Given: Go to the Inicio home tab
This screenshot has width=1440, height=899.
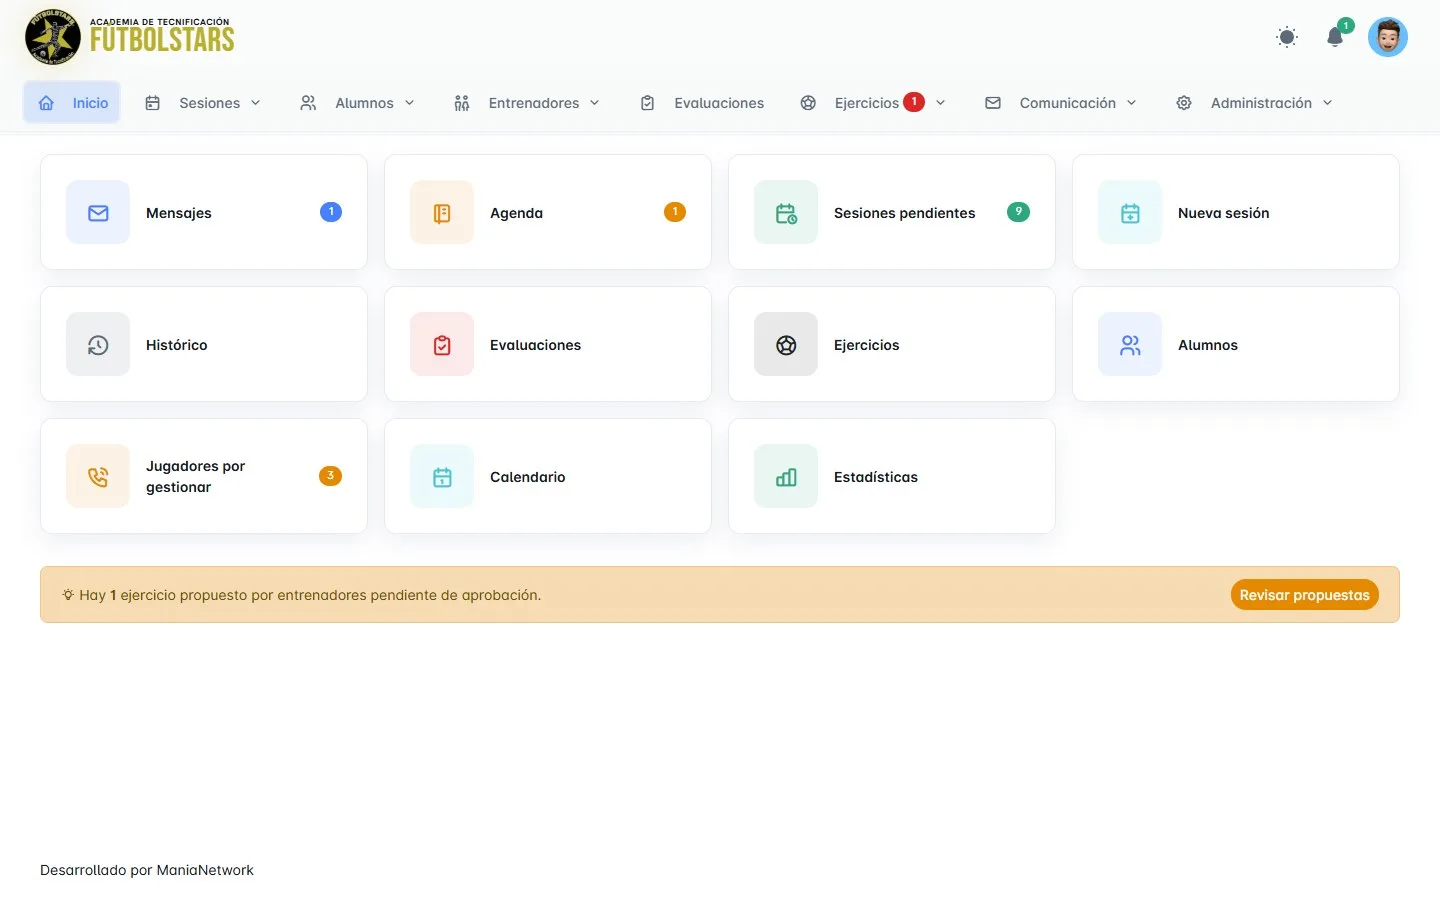Looking at the screenshot, I should tap(72, 103).
